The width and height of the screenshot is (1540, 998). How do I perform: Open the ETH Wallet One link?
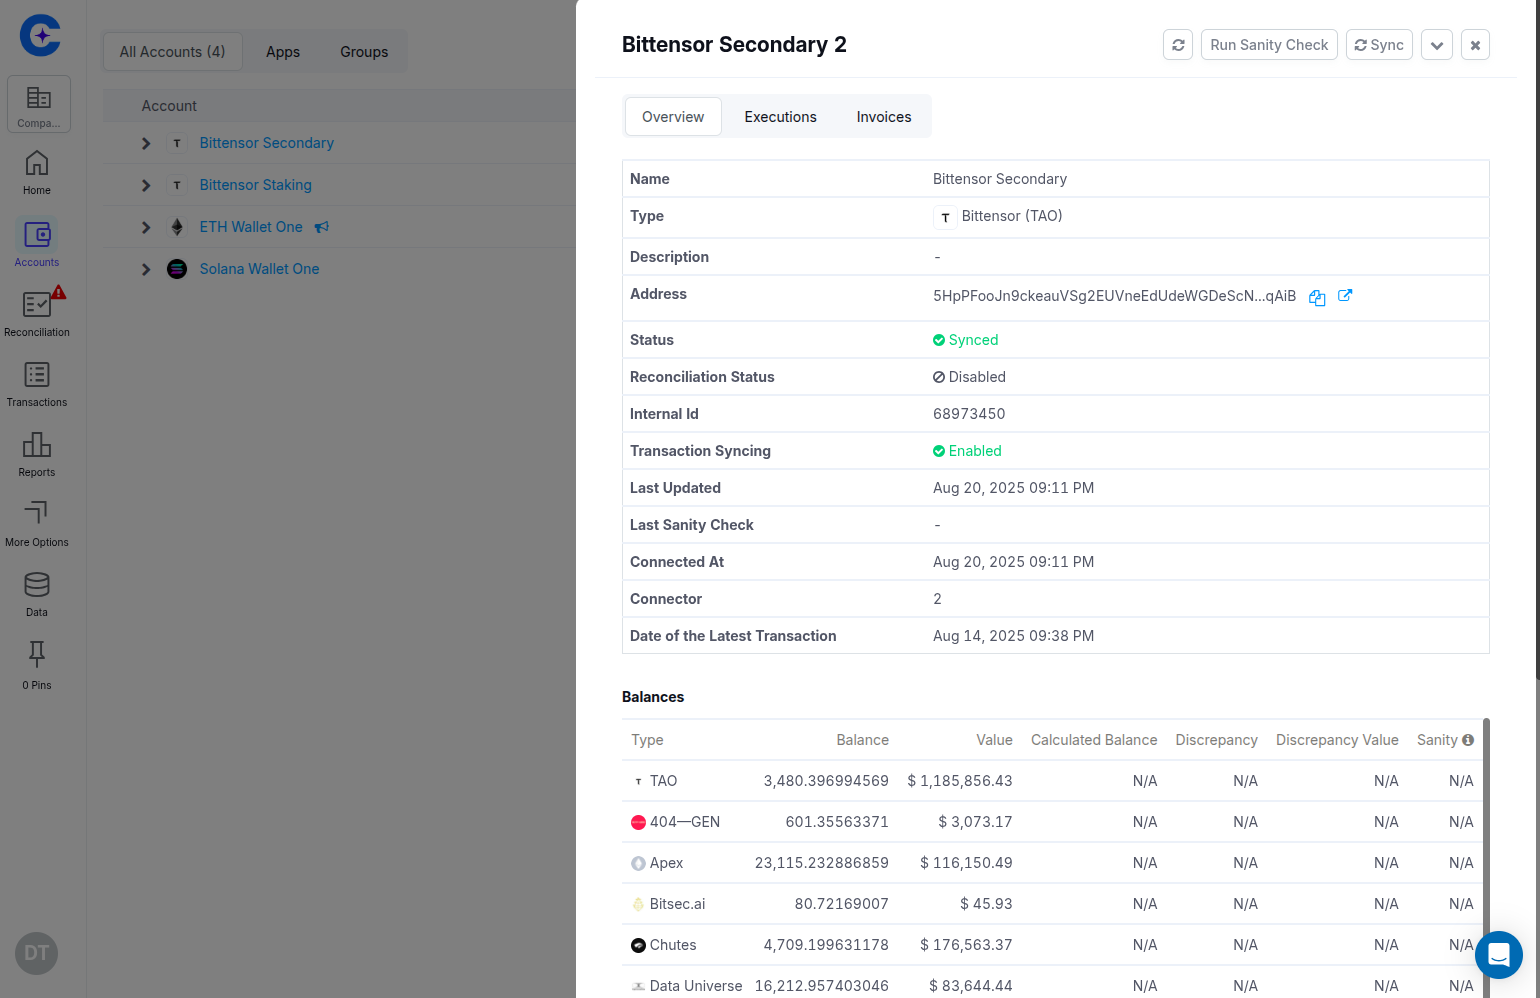coord(251,227)
